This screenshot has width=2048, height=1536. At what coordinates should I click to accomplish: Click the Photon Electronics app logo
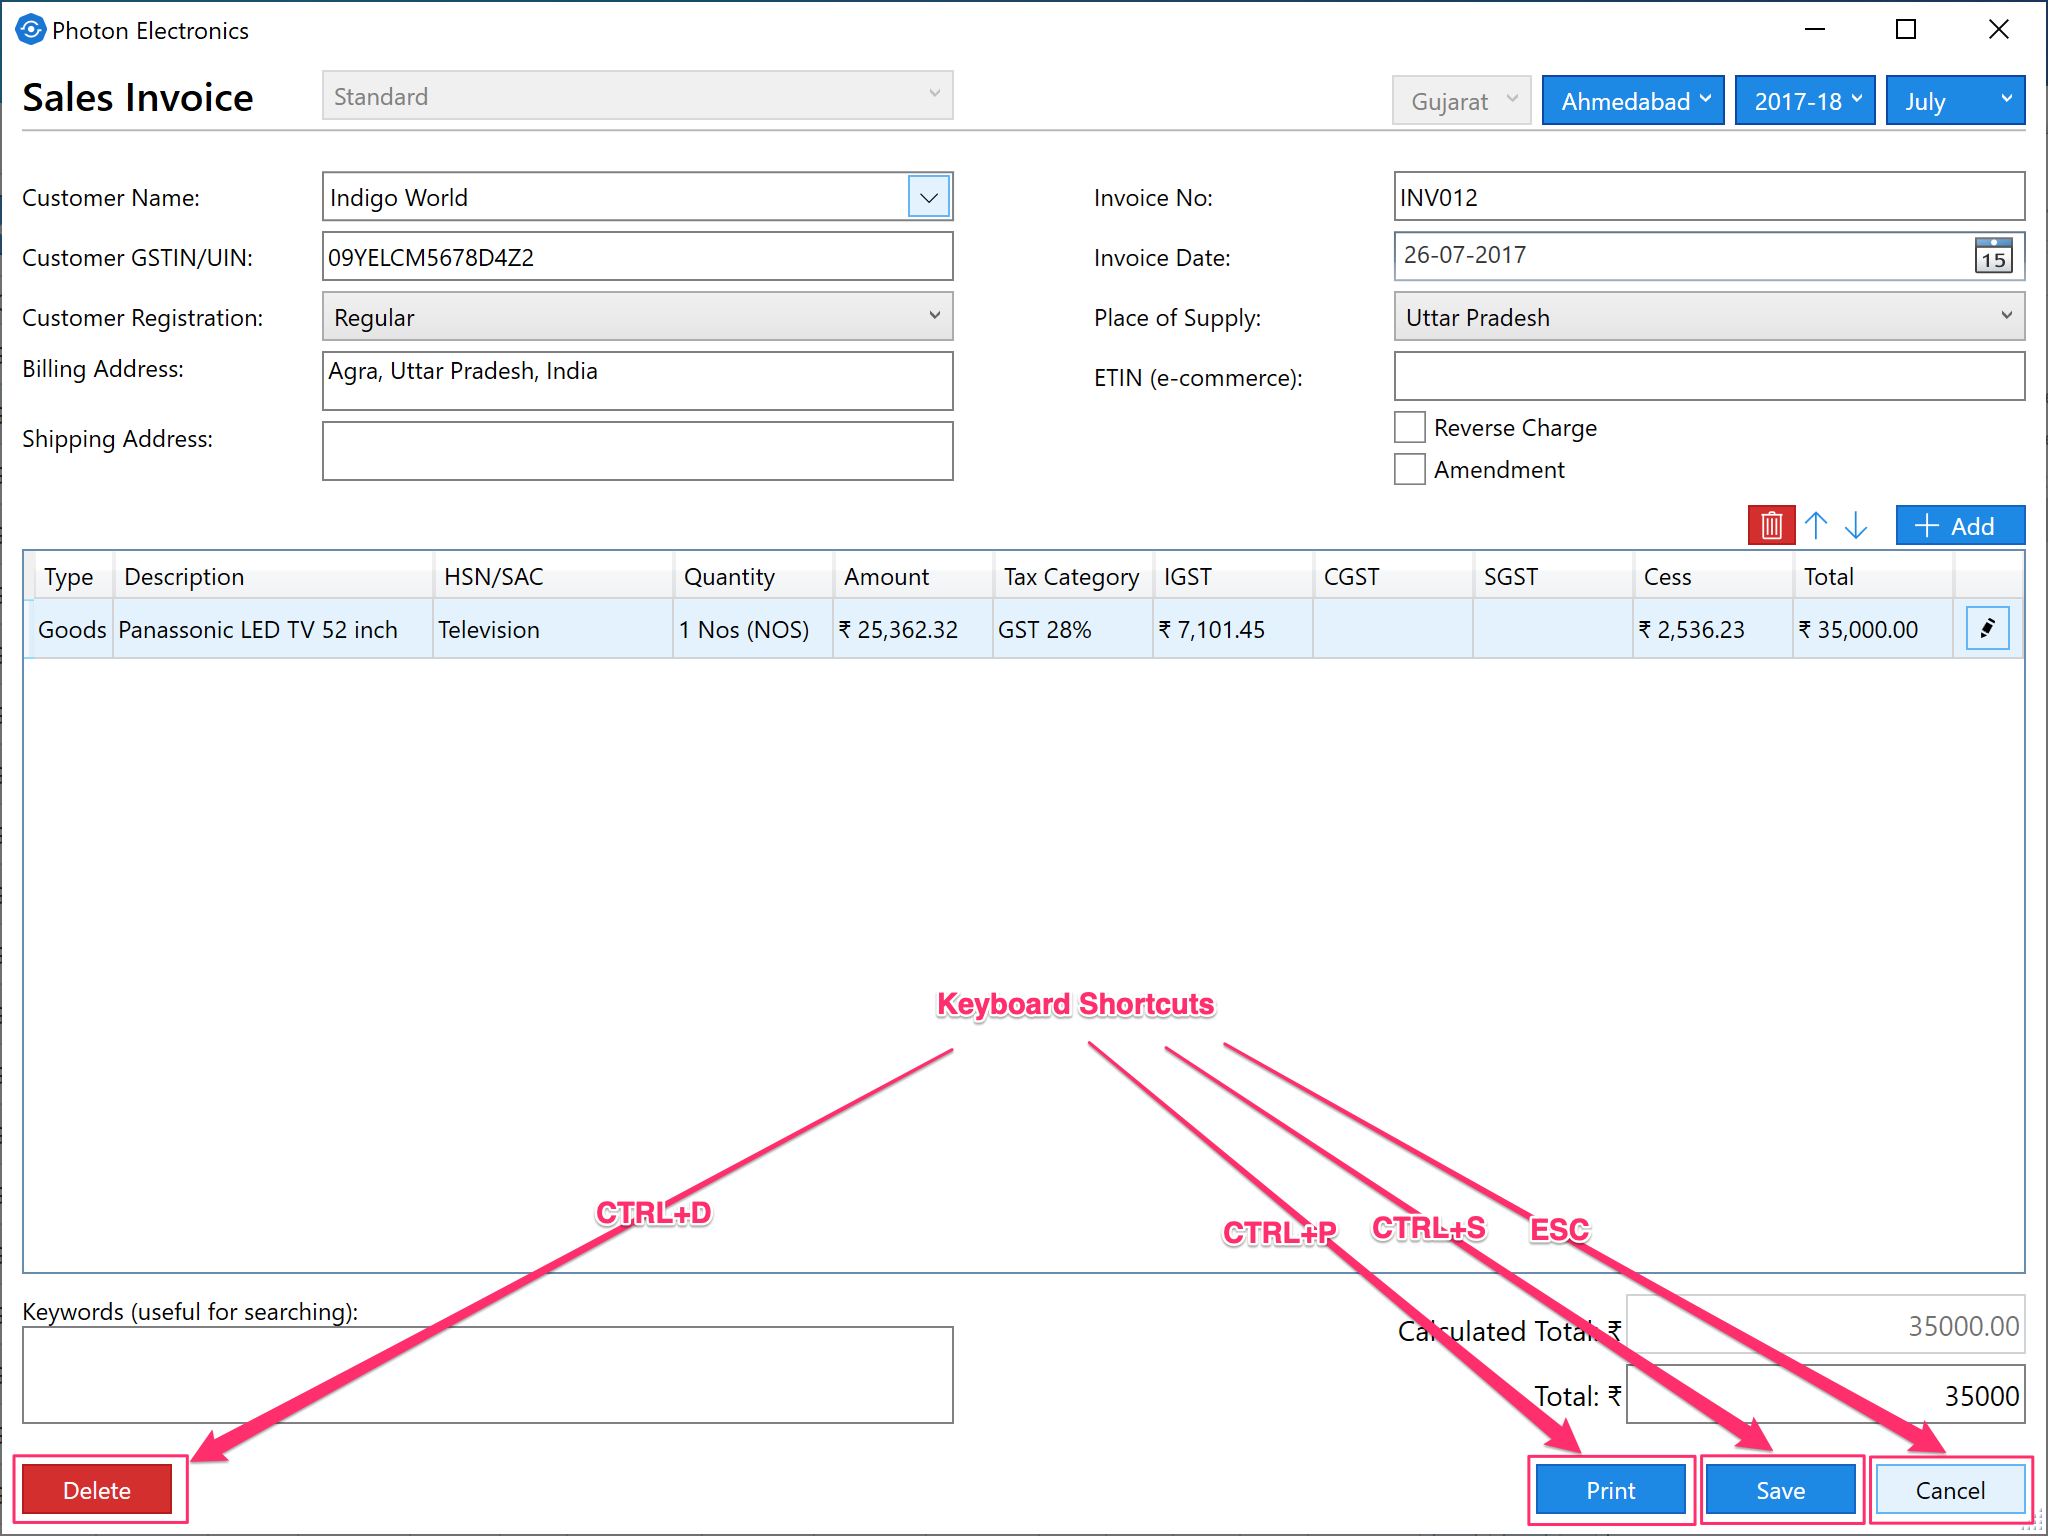point(30,30)
